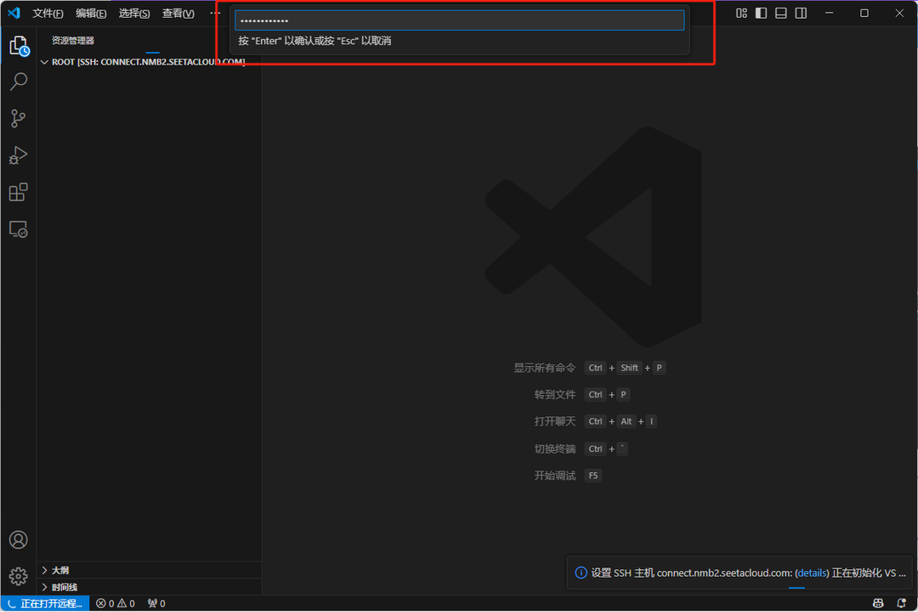918x612 pixels.
Task: Open Run and Debug view icon
Action: [19, 156]
